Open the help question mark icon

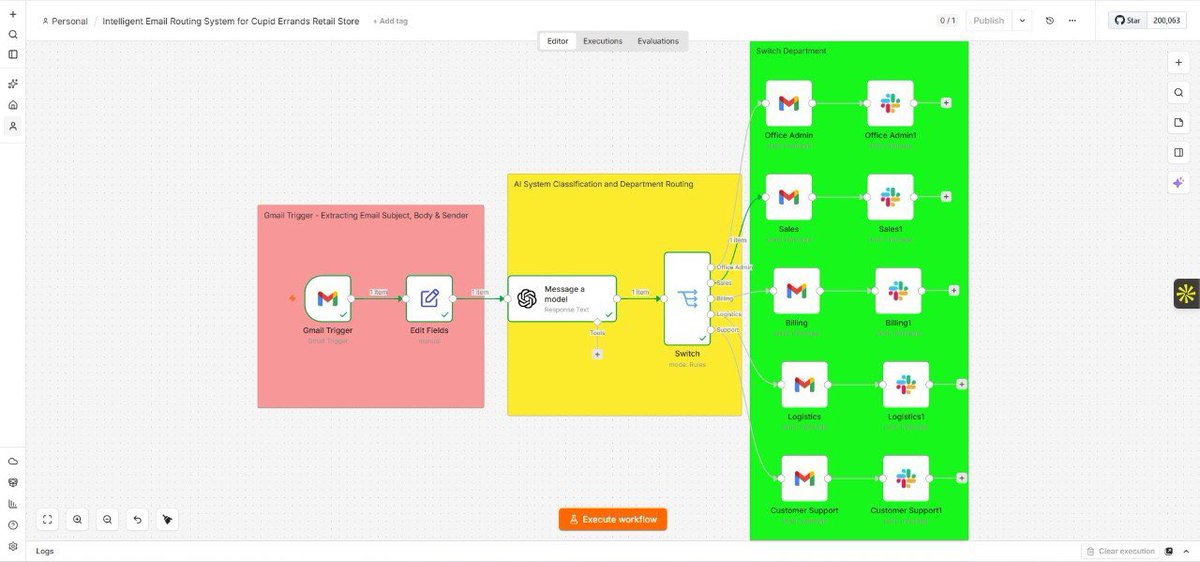[x=13, y=525]
